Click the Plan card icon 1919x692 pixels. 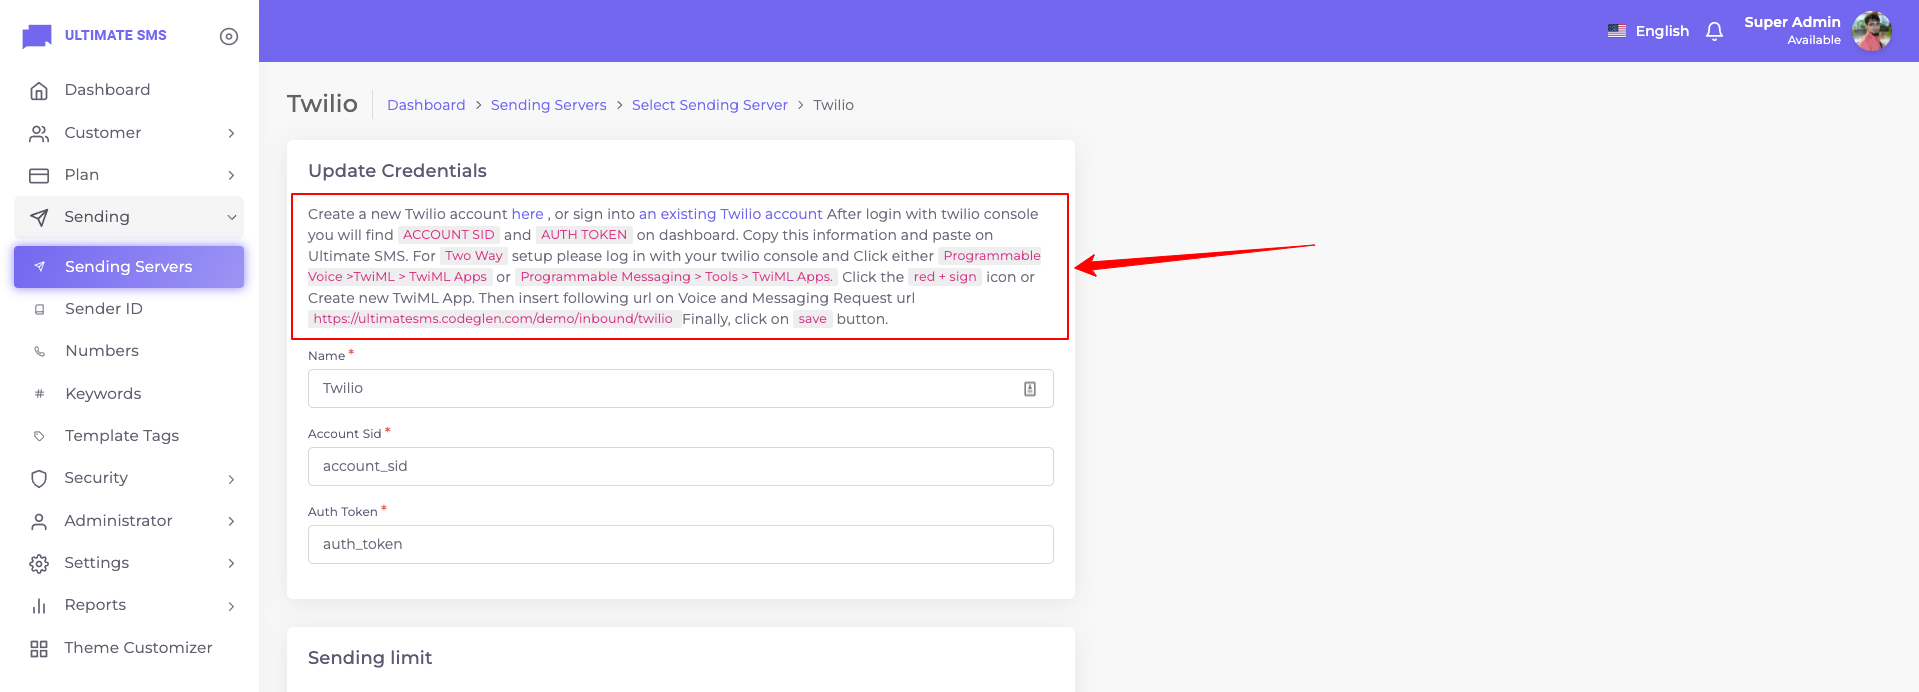(39, 175)
